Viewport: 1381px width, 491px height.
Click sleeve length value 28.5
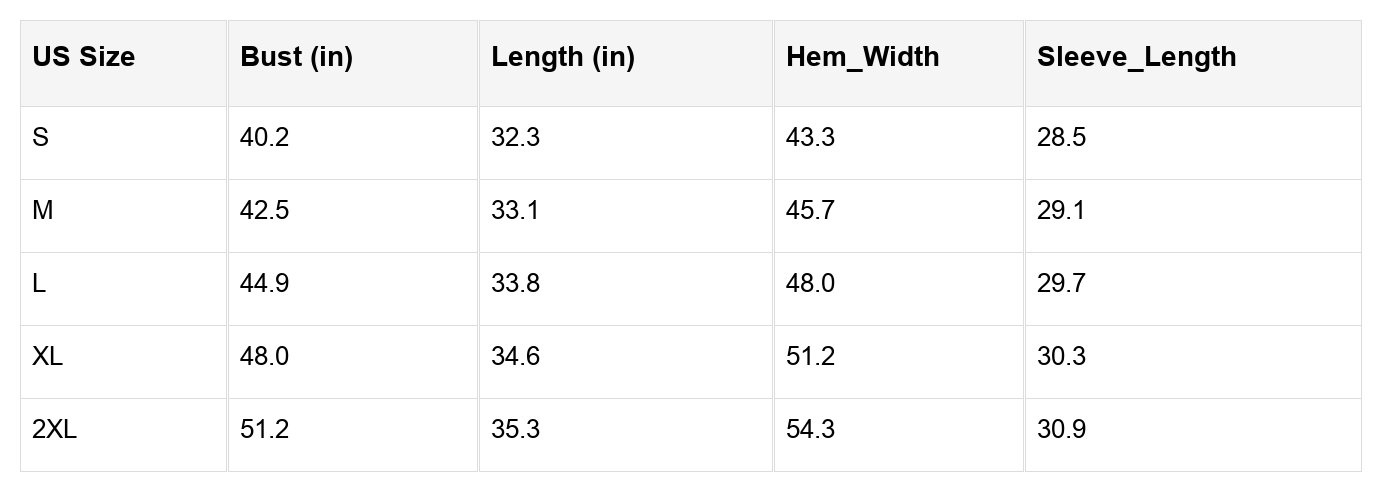coord(1061,138)
